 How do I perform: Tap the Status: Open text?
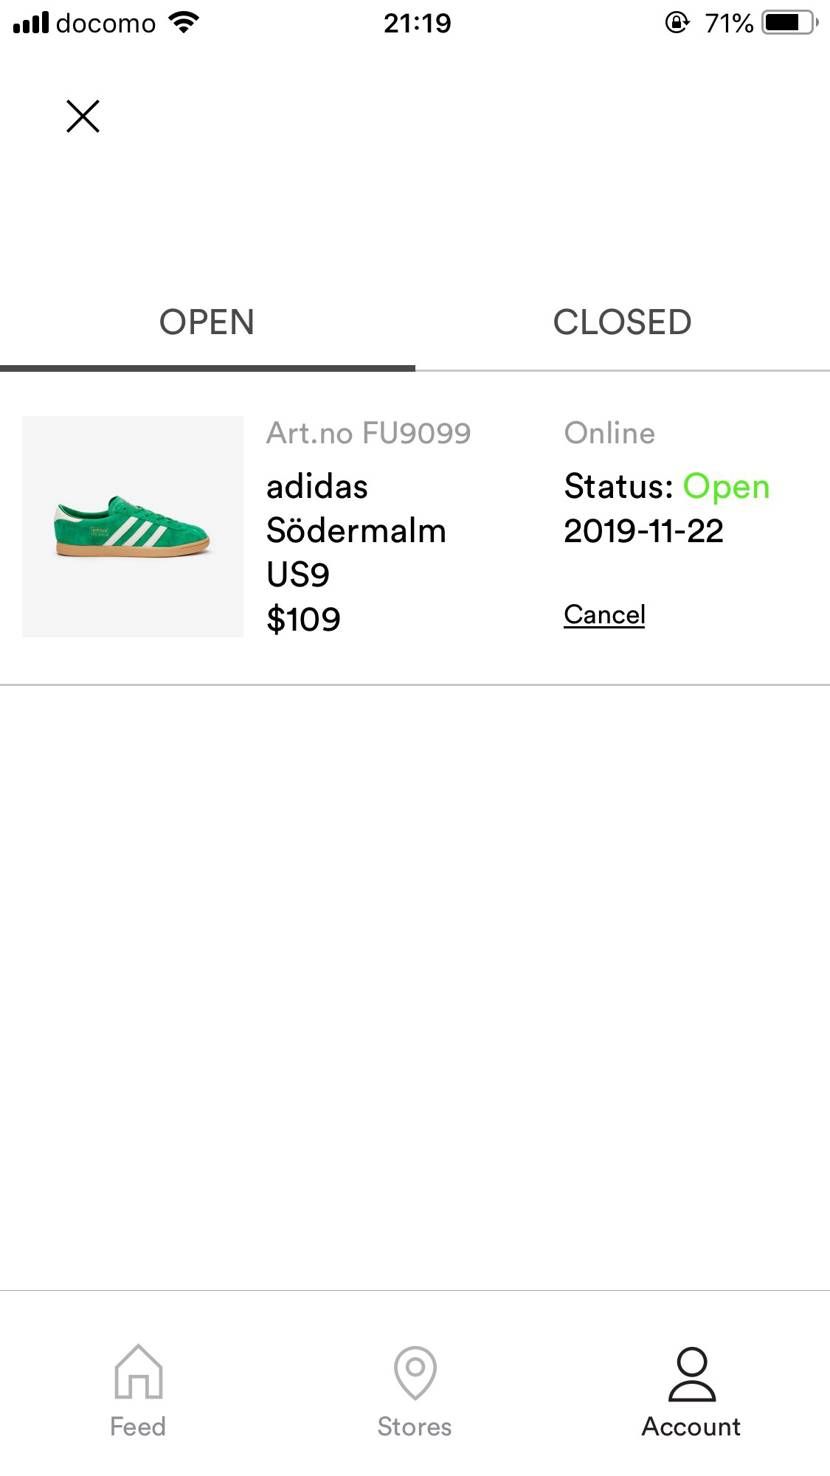click(667, 486)
